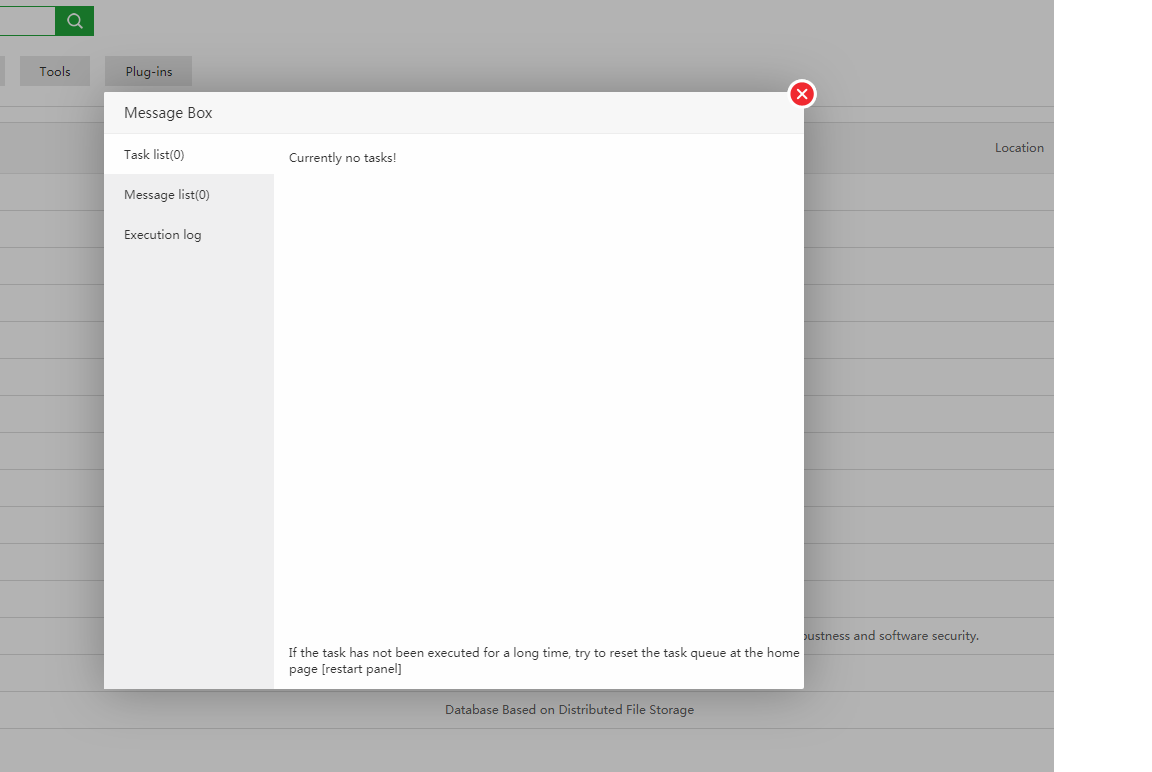This screenshot has height=772, width=1152.
Task: Click the Message Box title
Action: tap(168, 112)
